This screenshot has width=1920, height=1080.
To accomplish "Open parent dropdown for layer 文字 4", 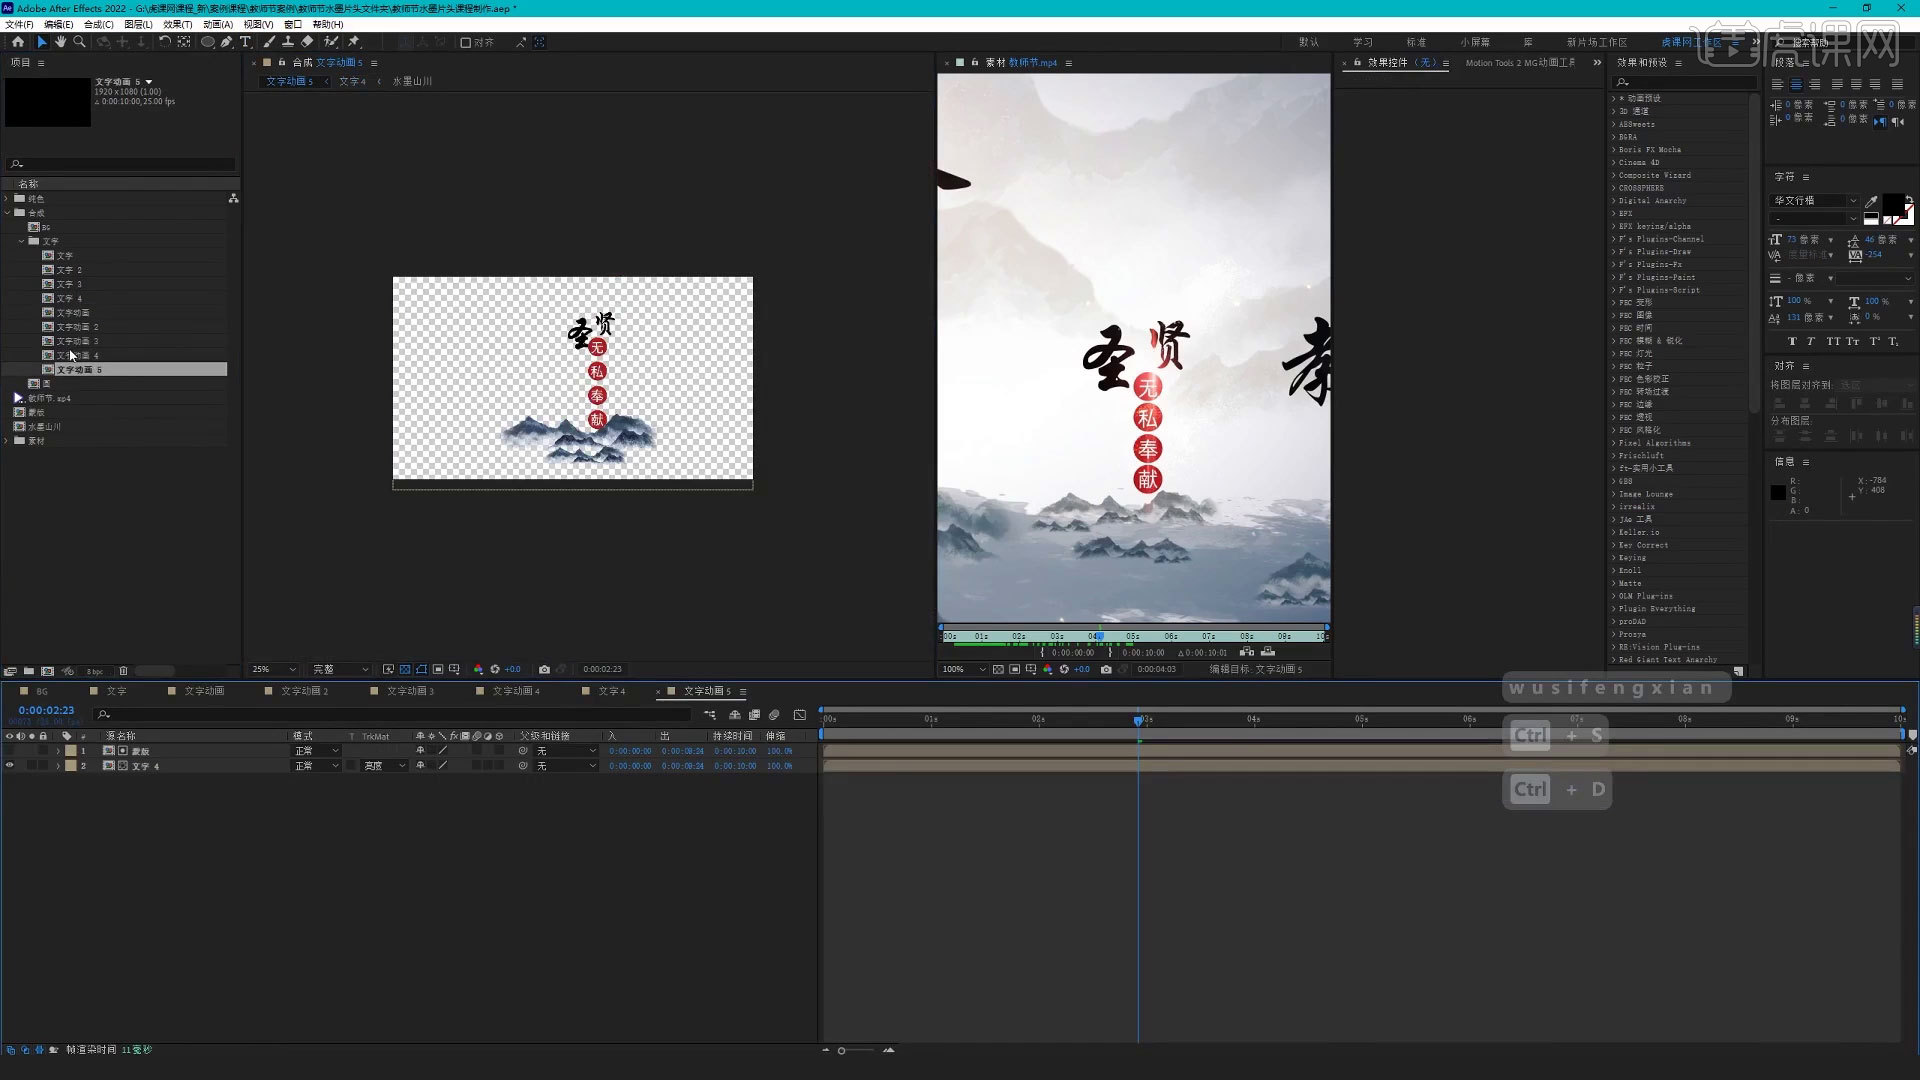I will [x=566, y=766].
